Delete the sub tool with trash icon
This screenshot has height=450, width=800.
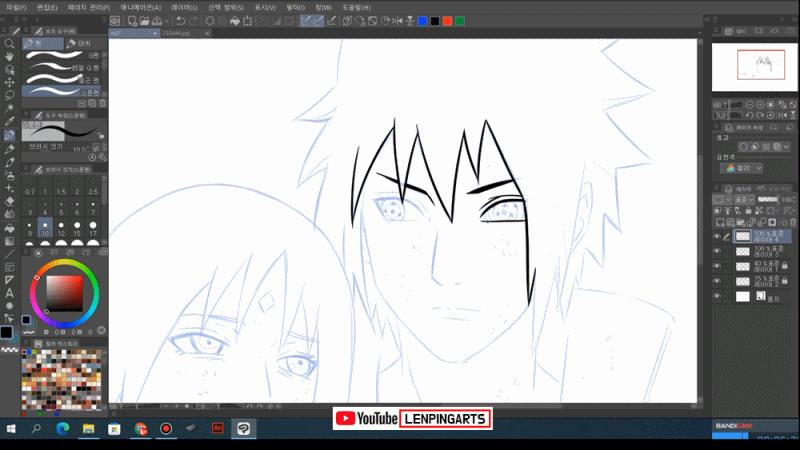(103, 103)
